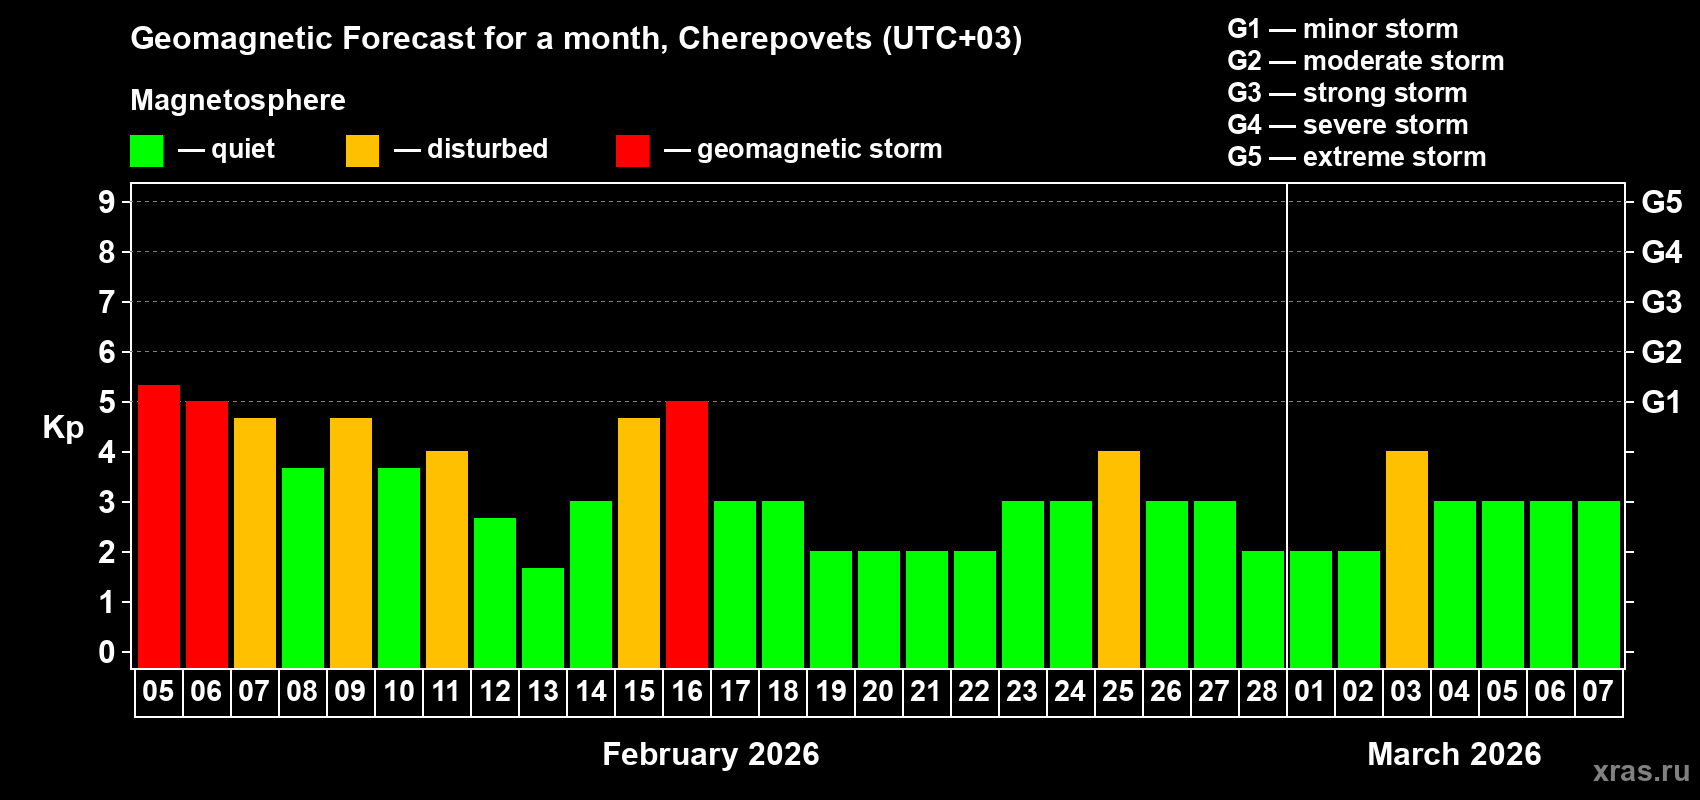Click date label 19 on the axis

(830, 692)
